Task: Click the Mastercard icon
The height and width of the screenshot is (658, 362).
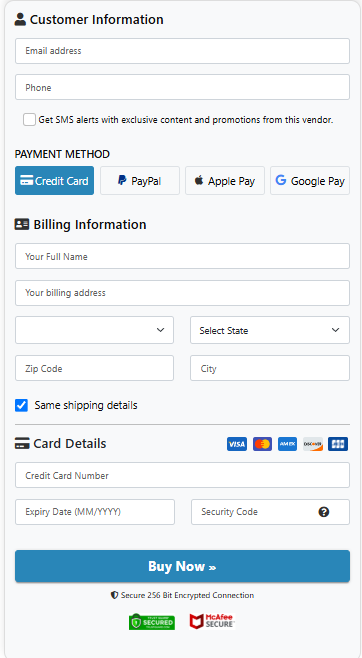Action: coord(262,444)
